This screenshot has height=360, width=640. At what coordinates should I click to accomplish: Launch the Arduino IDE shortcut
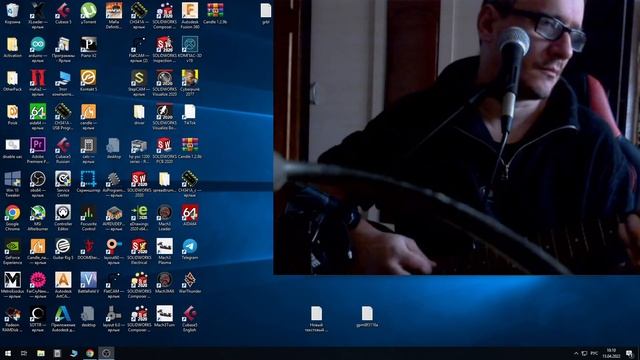[38, 49]
